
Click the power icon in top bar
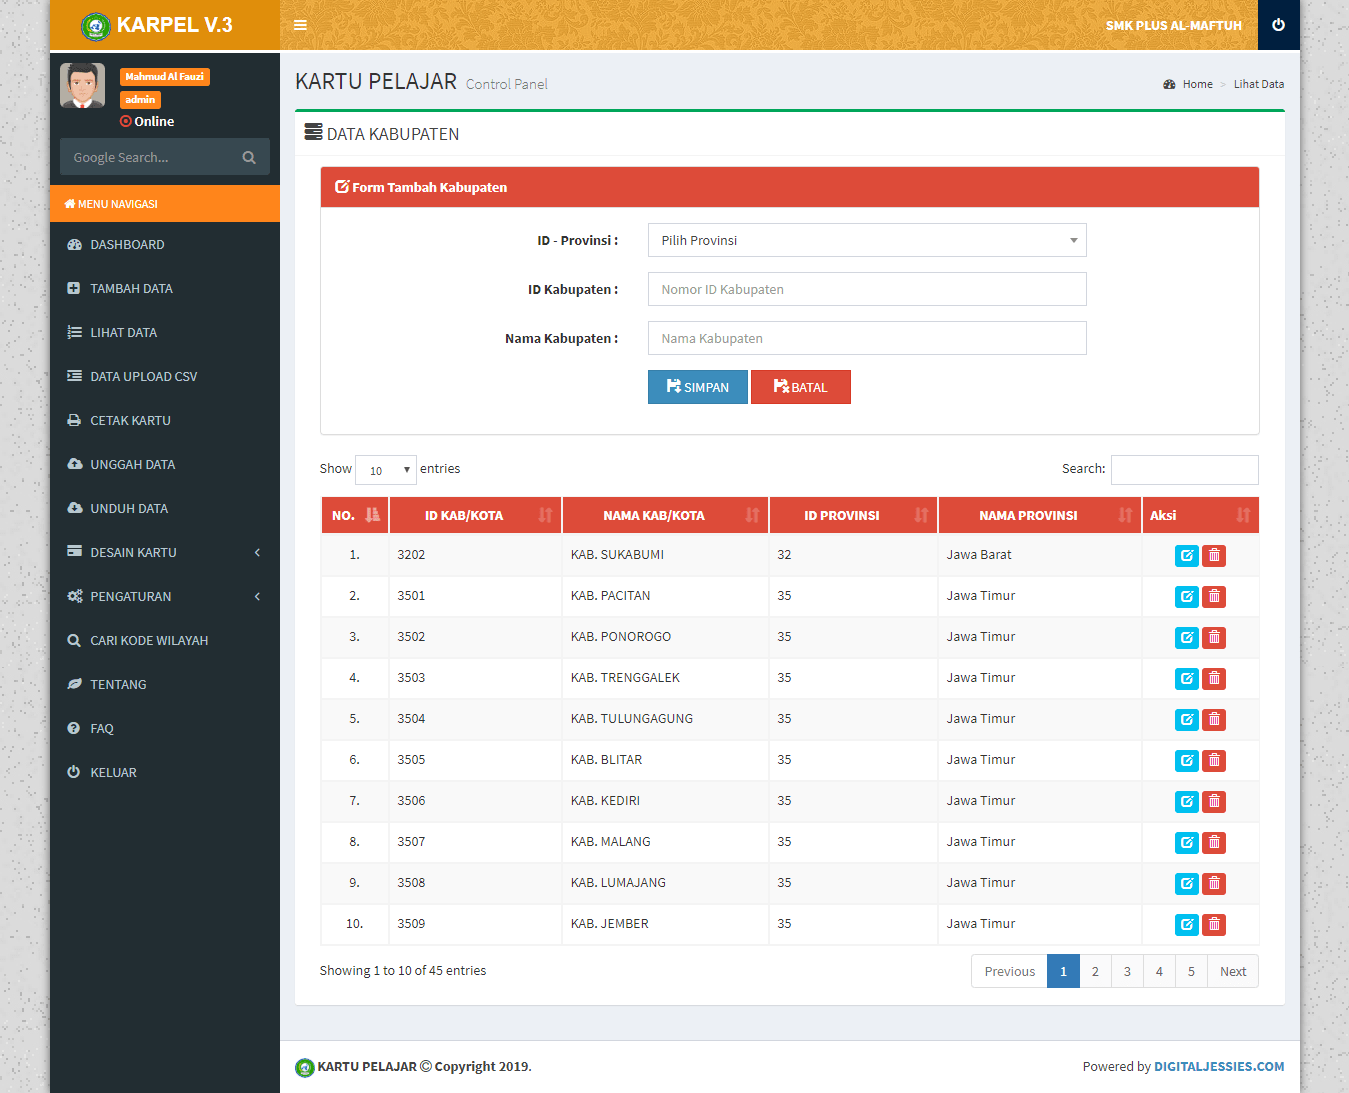(x=1278, y=25)
